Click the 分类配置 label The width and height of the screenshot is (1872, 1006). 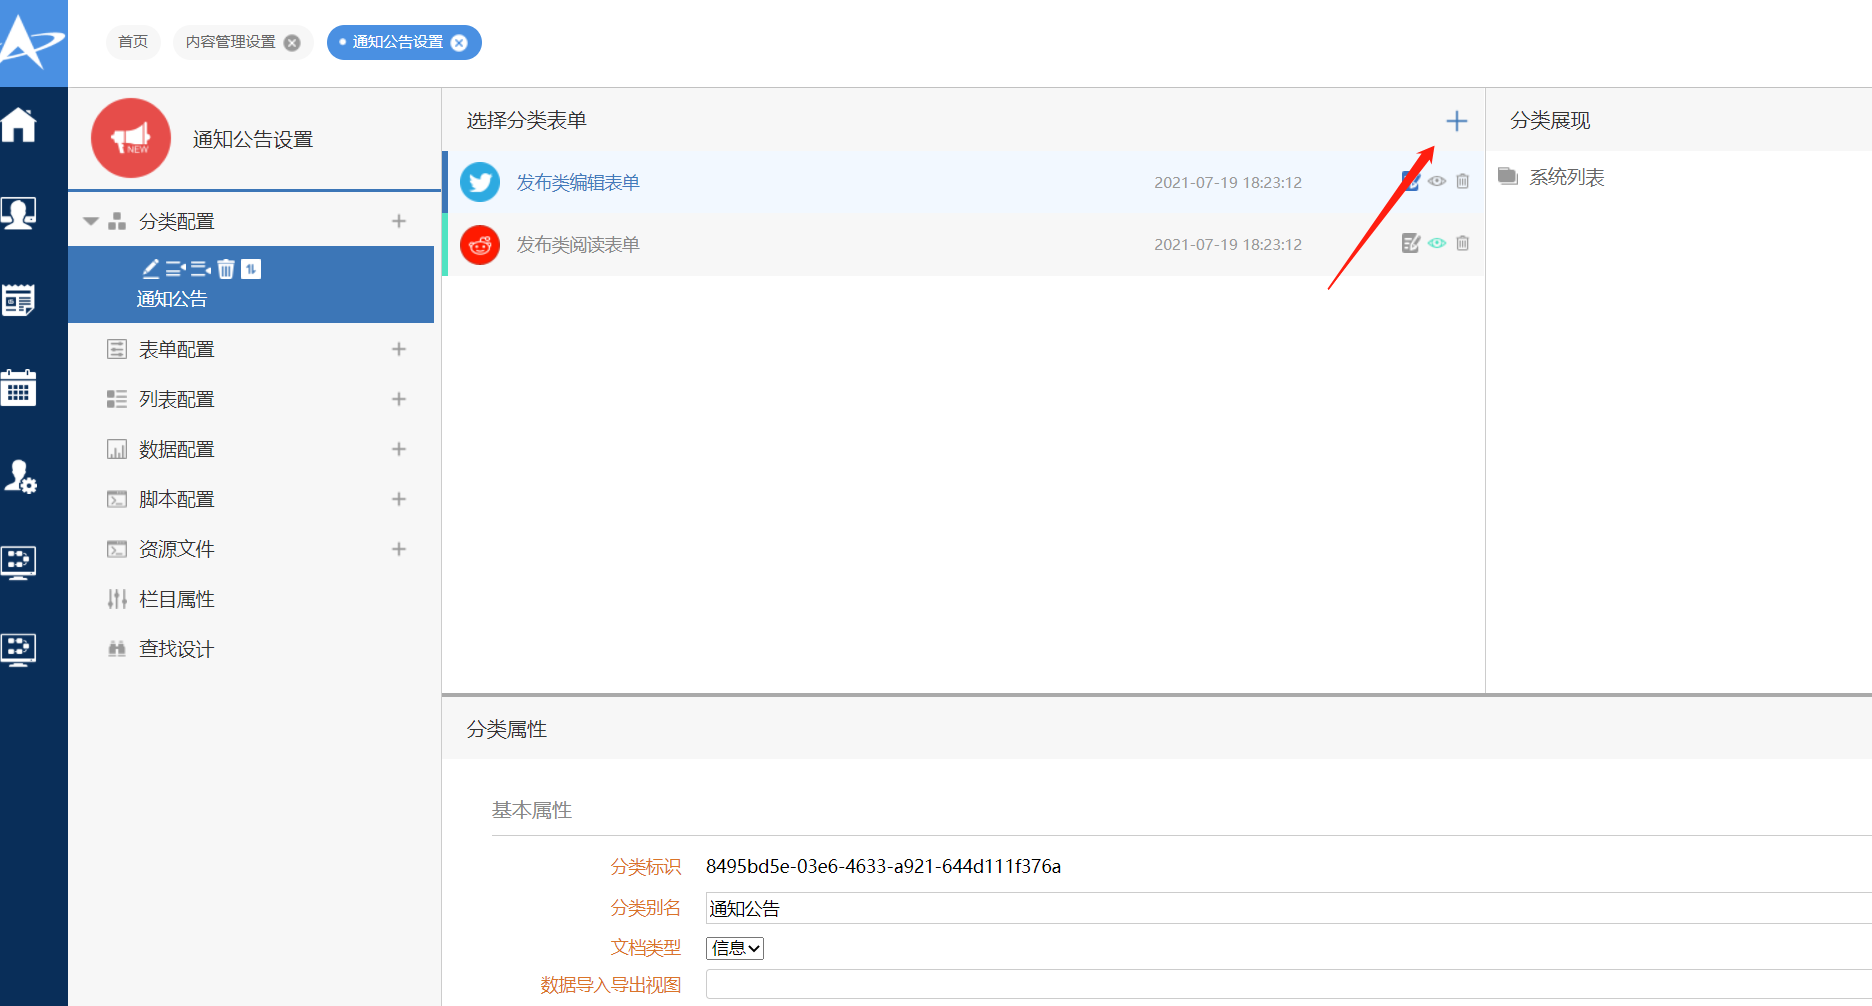tap(177, 221)
